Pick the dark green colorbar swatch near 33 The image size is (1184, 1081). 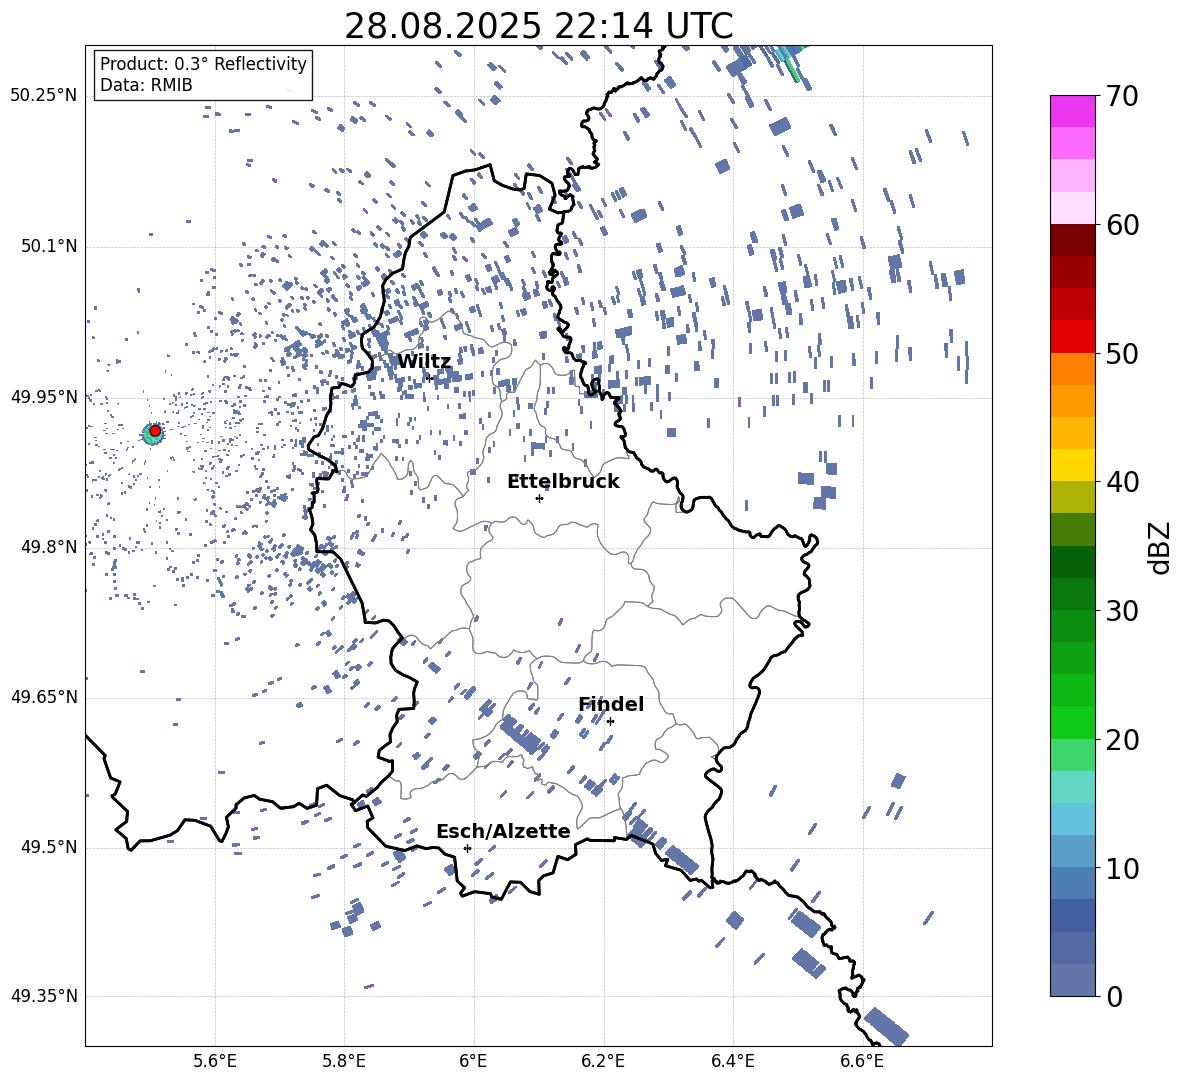click(x=1072, y=562)
